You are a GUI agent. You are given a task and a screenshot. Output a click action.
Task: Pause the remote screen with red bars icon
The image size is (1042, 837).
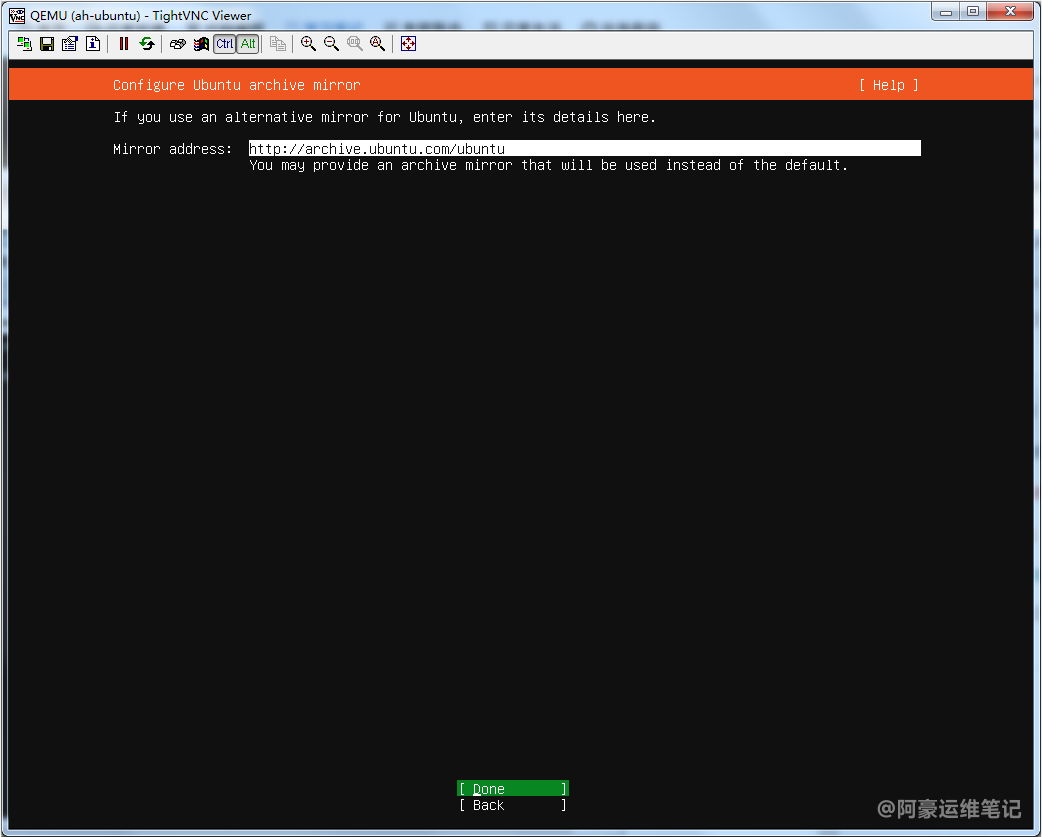pyautogui.click(x=124, y=44)
